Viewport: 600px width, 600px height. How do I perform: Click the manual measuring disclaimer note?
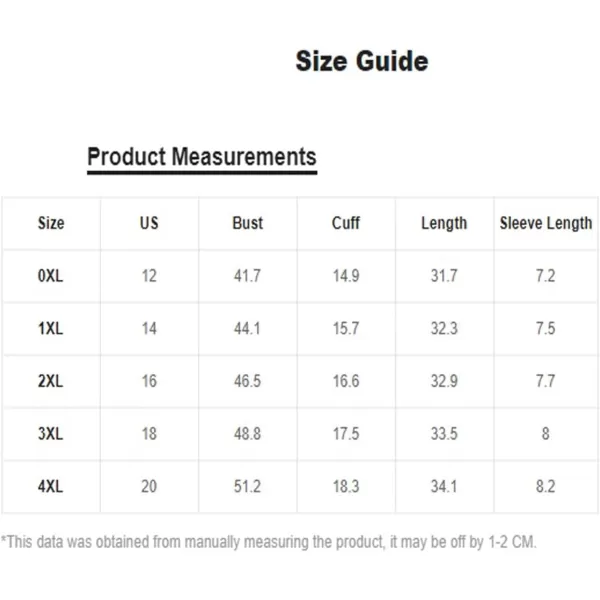click(269, 542)
